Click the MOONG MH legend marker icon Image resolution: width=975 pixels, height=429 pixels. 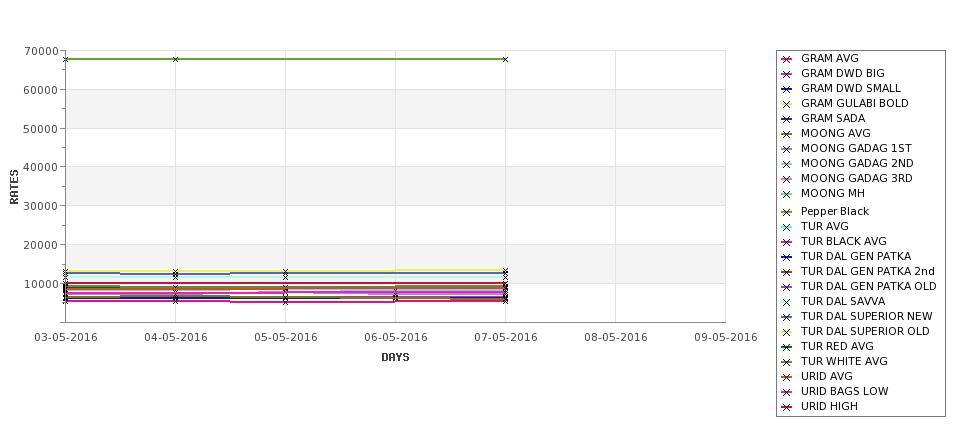(786, 194)
